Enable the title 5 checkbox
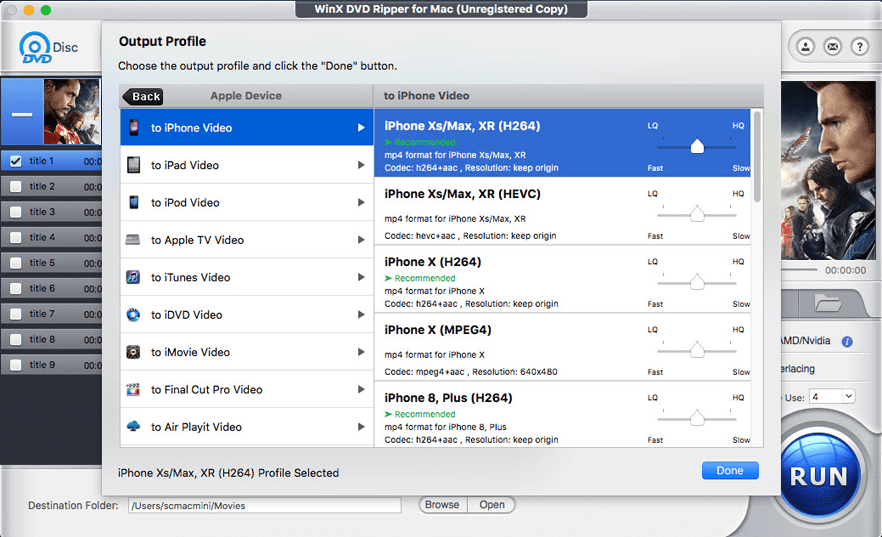 [x=16, y=263]
